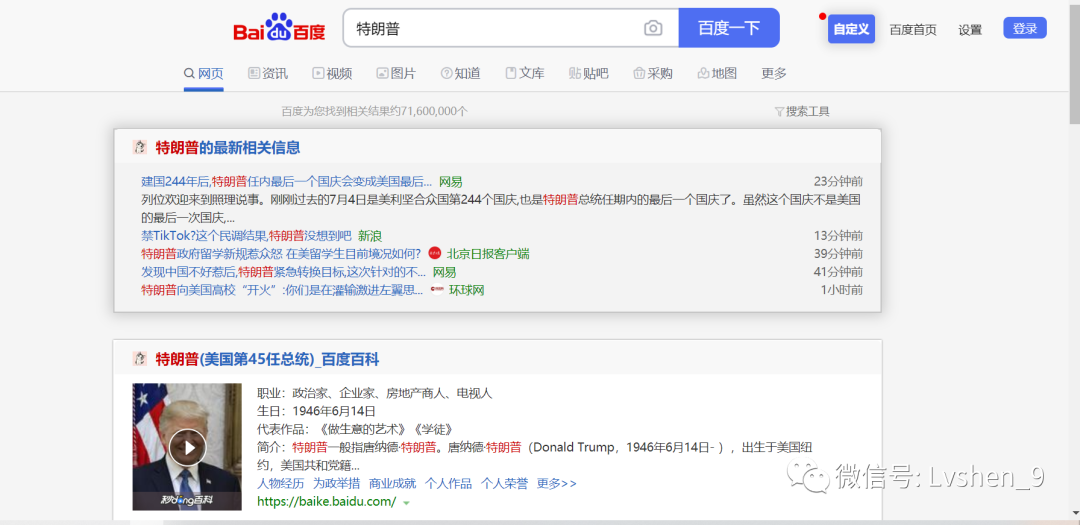Open 为政举措 section link
This screenshot has width=1080, height=525.
pyautogui.click(x=336, y=484)
